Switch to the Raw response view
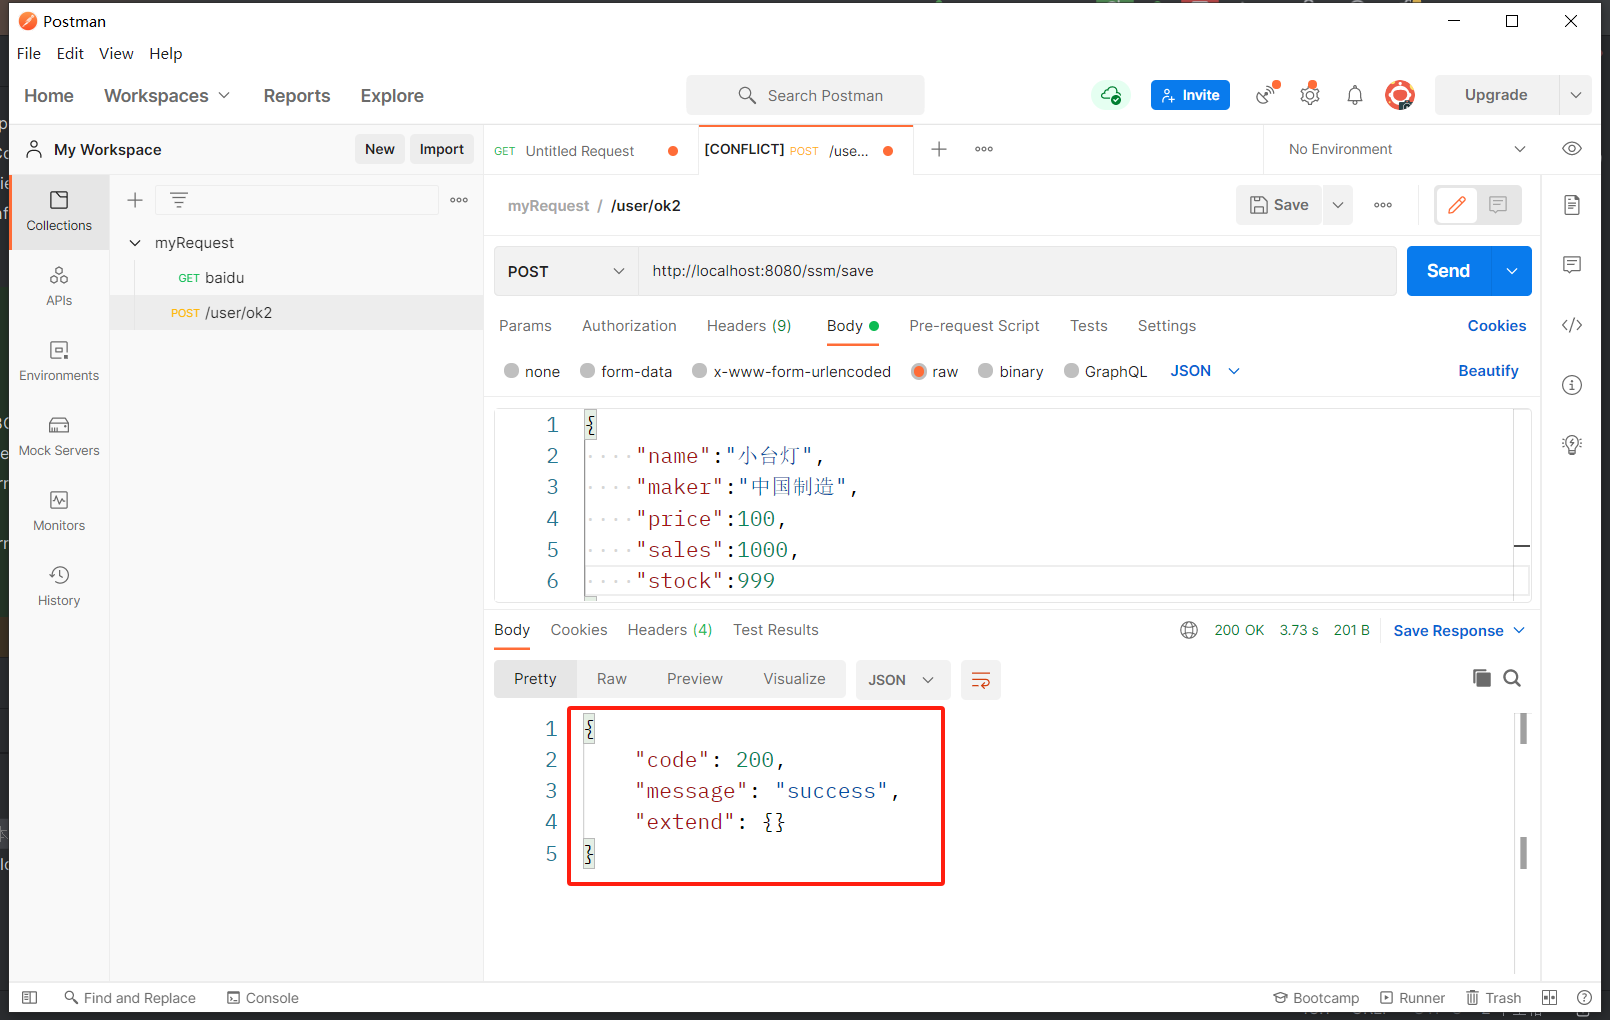The image size is (1610, 1020). tap(612, 679)
